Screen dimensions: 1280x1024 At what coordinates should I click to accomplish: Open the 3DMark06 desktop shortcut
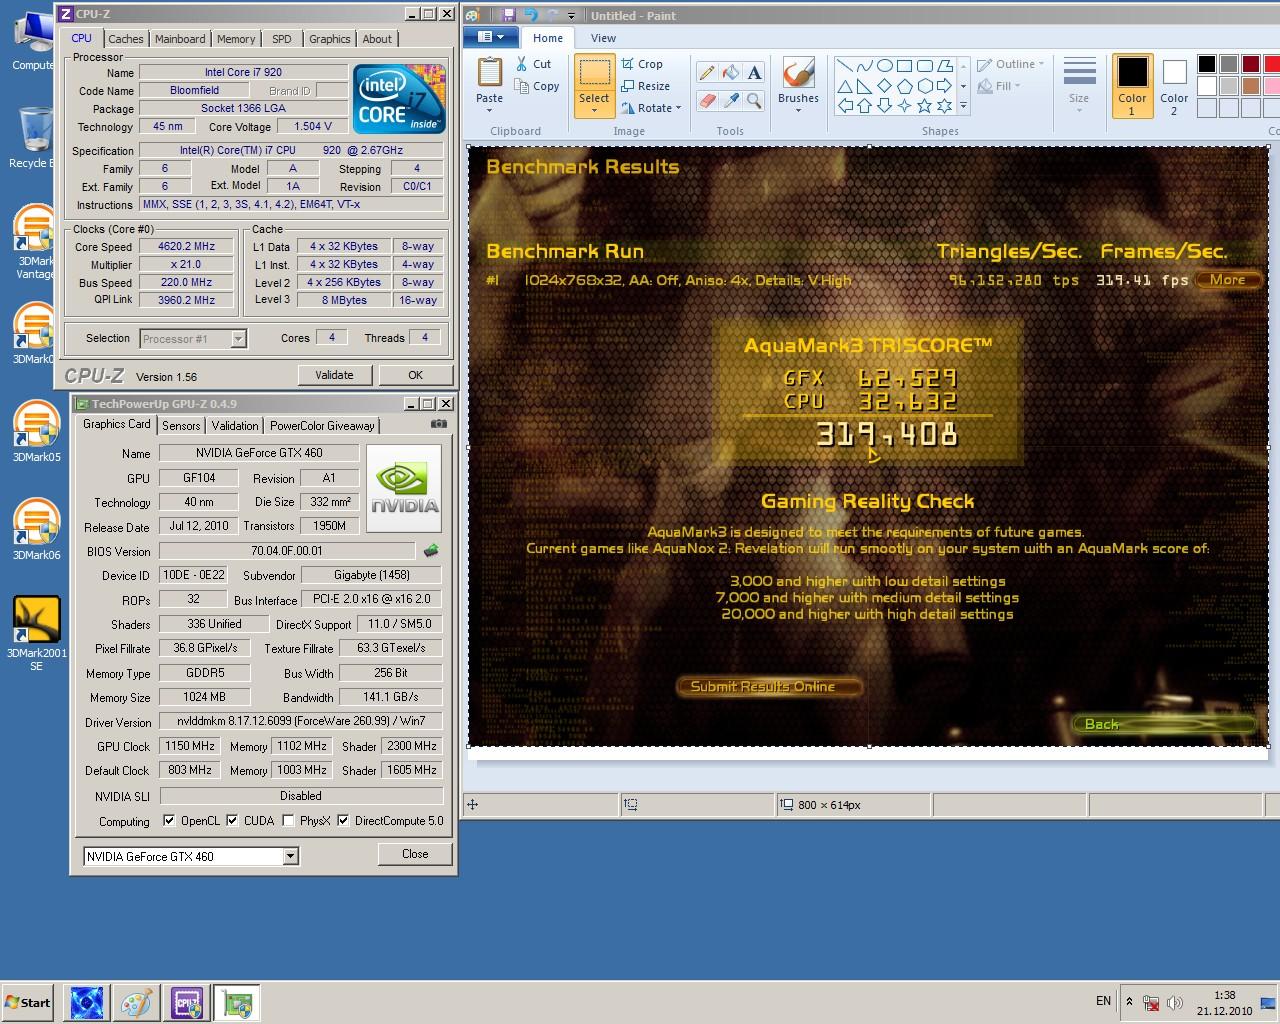pos(36,530)
